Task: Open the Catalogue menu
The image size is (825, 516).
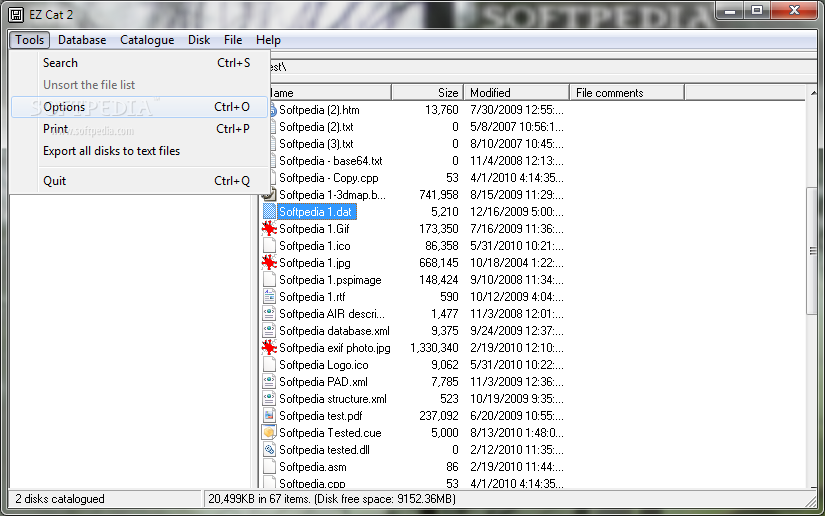Action: (147, 40)
